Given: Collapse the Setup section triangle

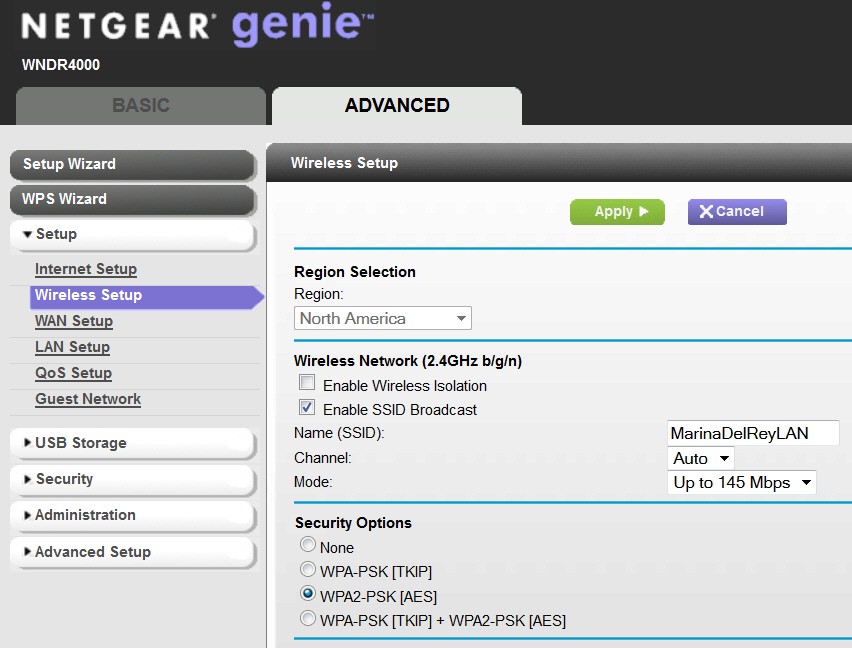Looking at the screenshot, I should pos(27,234).
